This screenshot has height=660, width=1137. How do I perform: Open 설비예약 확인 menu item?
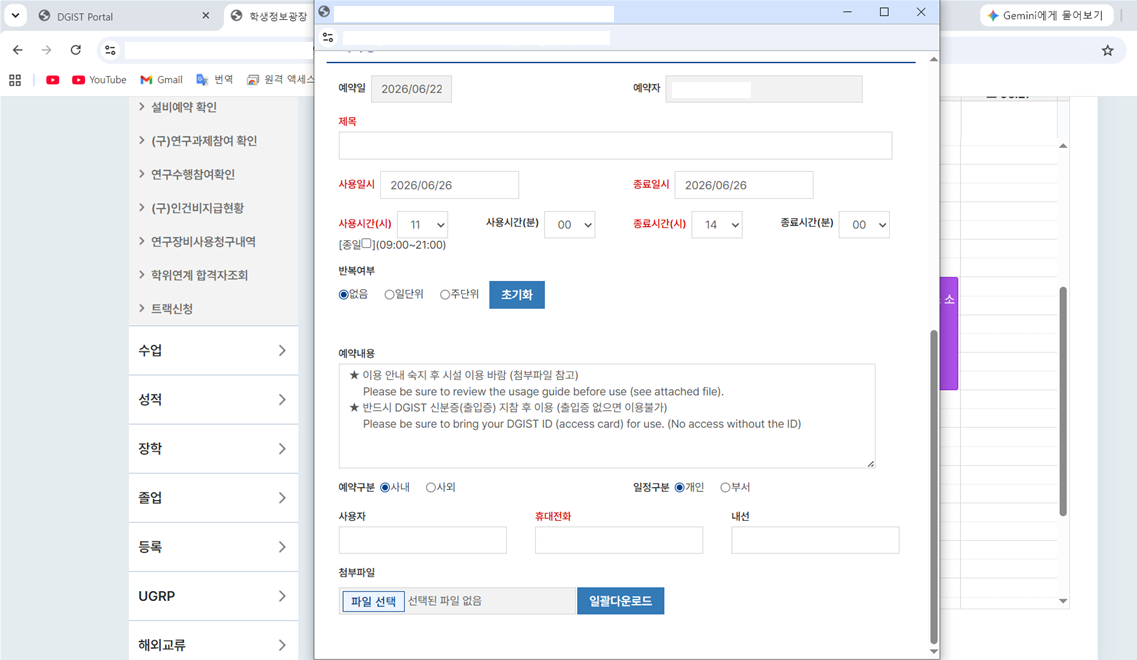(183, 107)
